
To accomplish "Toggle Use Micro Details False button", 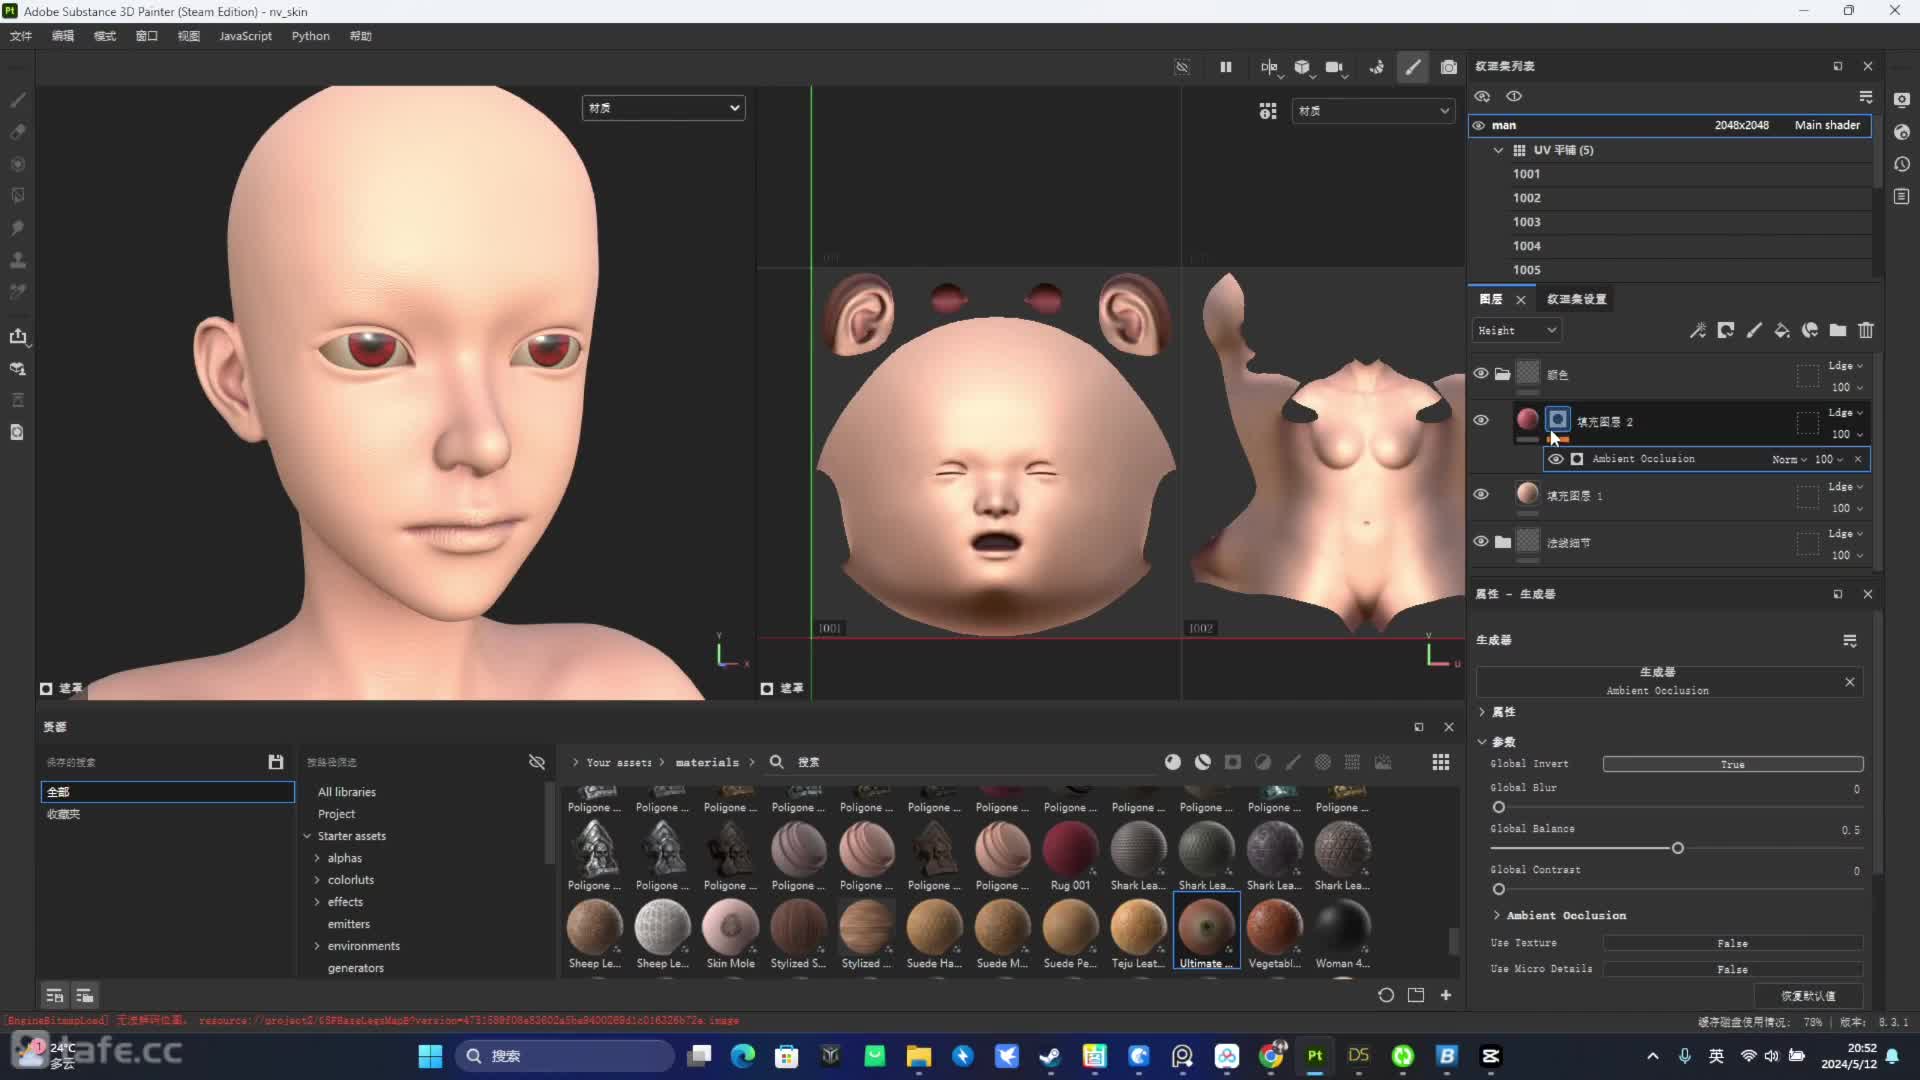I will (1733, 969).
